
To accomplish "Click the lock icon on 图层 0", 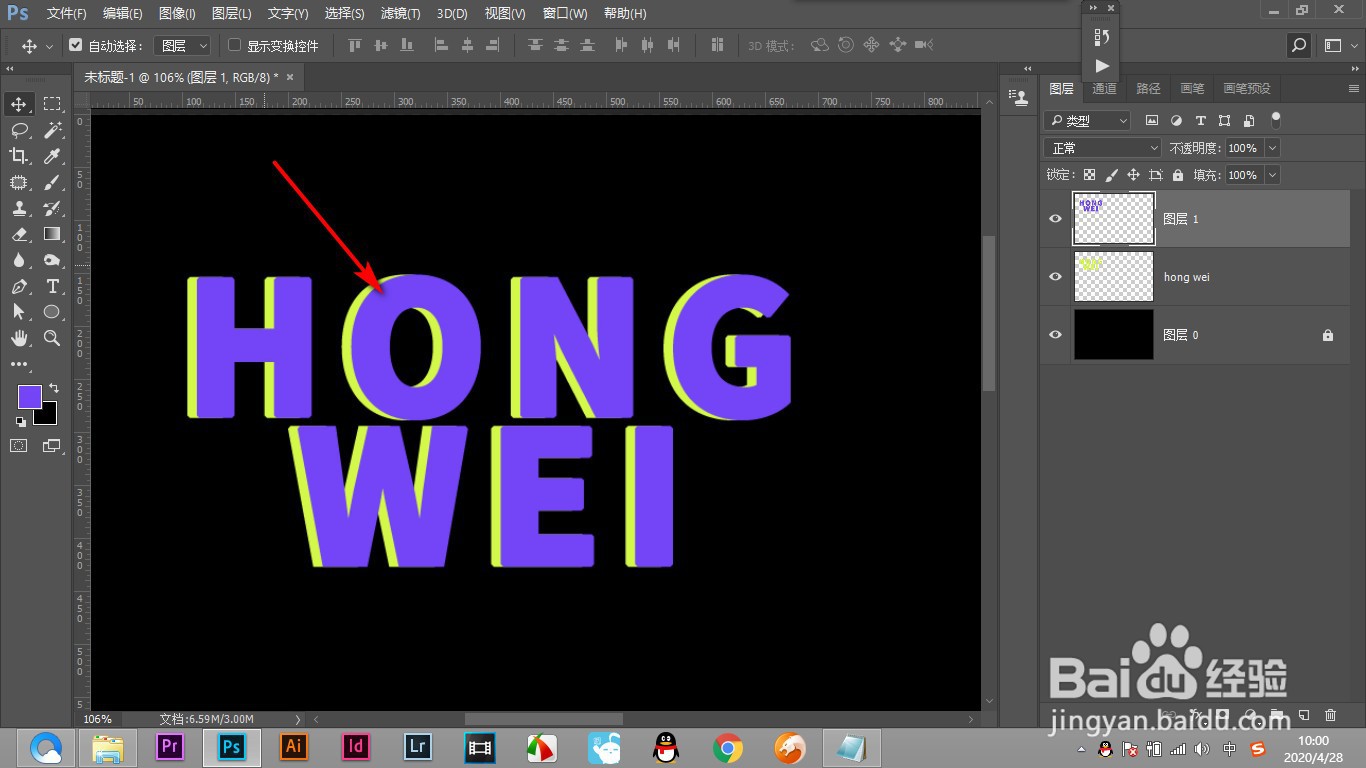I will tap(1328, 334).
